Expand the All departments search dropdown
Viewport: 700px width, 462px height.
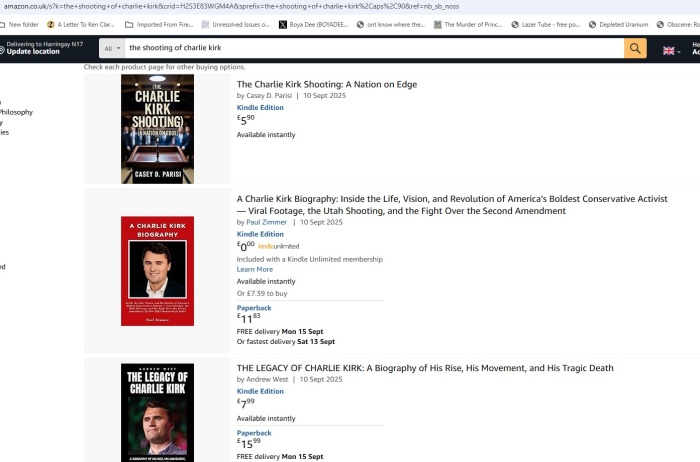[112, 48]
